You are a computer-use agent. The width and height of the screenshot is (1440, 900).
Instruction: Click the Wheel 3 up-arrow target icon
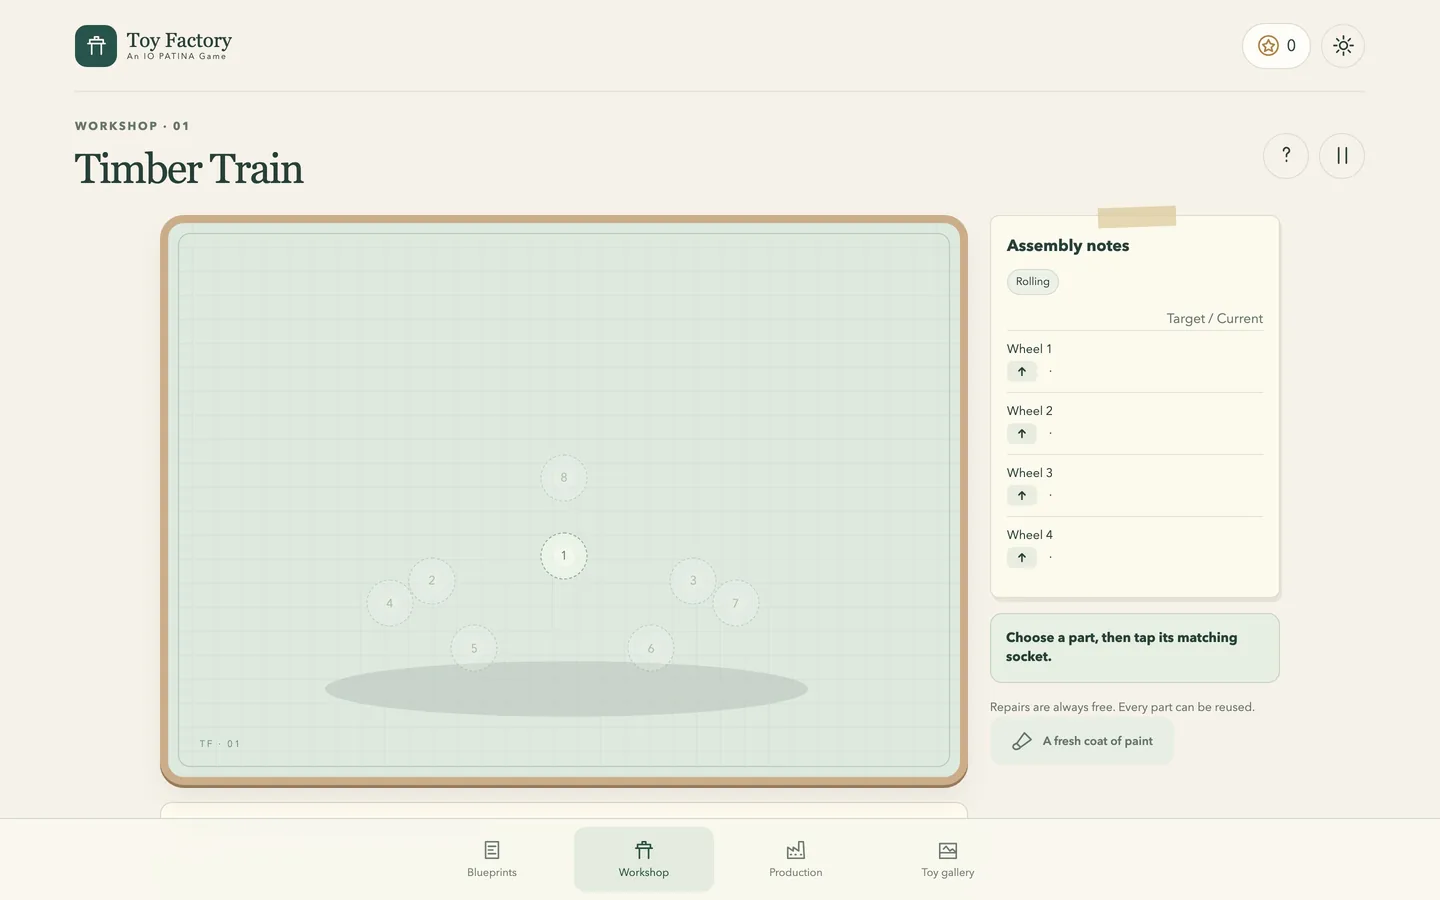(x=1022, y=496)
